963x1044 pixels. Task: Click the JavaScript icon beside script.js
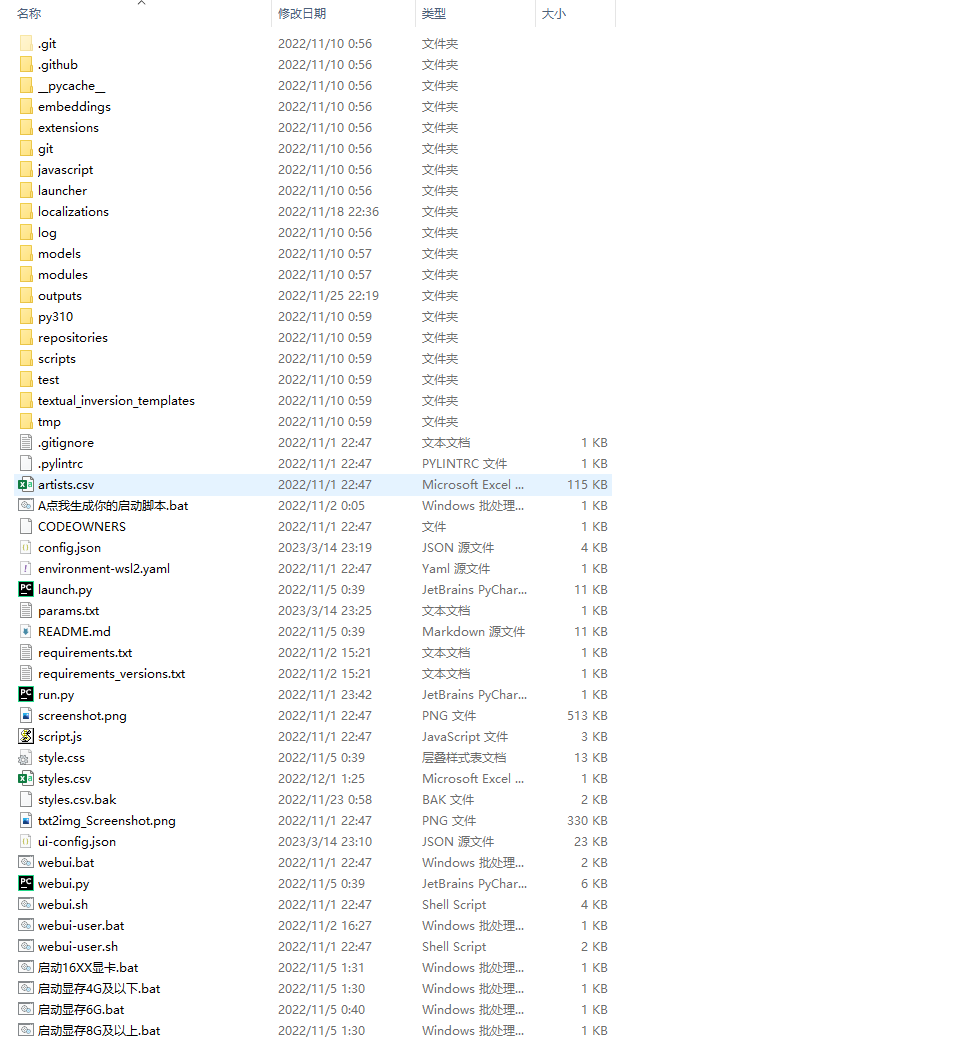pyautogui.click(x=25, y=736)
